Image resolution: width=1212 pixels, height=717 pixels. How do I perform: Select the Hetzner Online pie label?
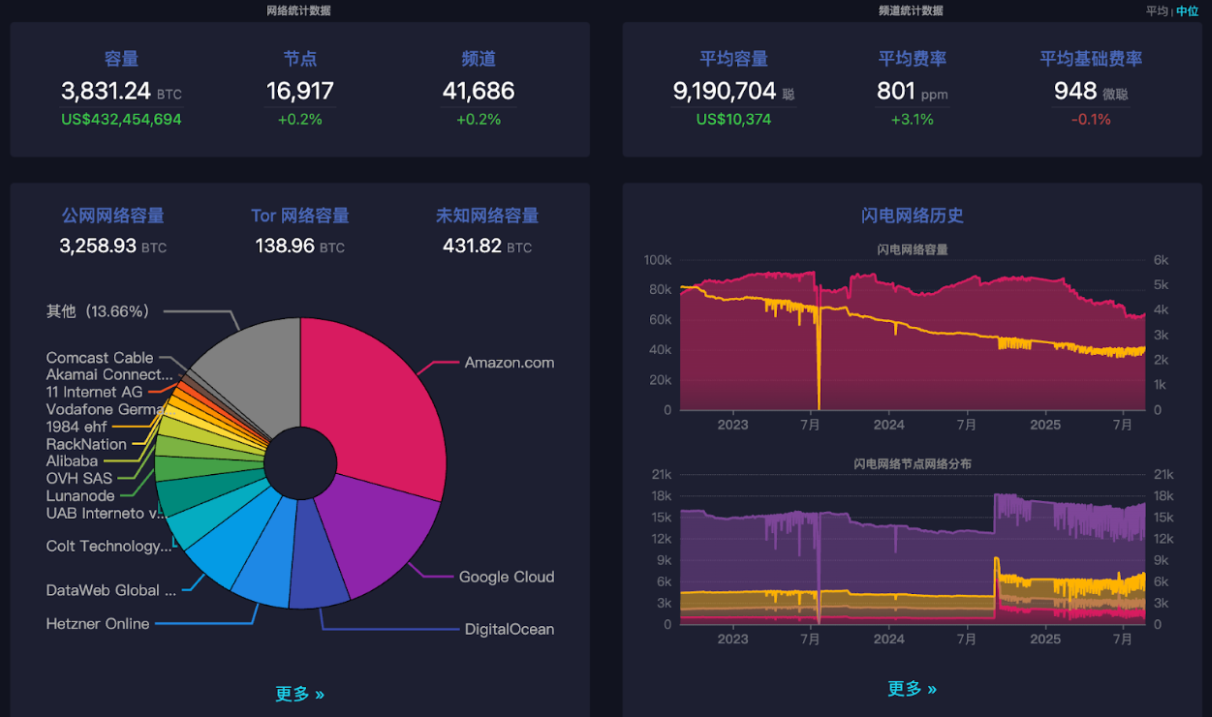98,624
